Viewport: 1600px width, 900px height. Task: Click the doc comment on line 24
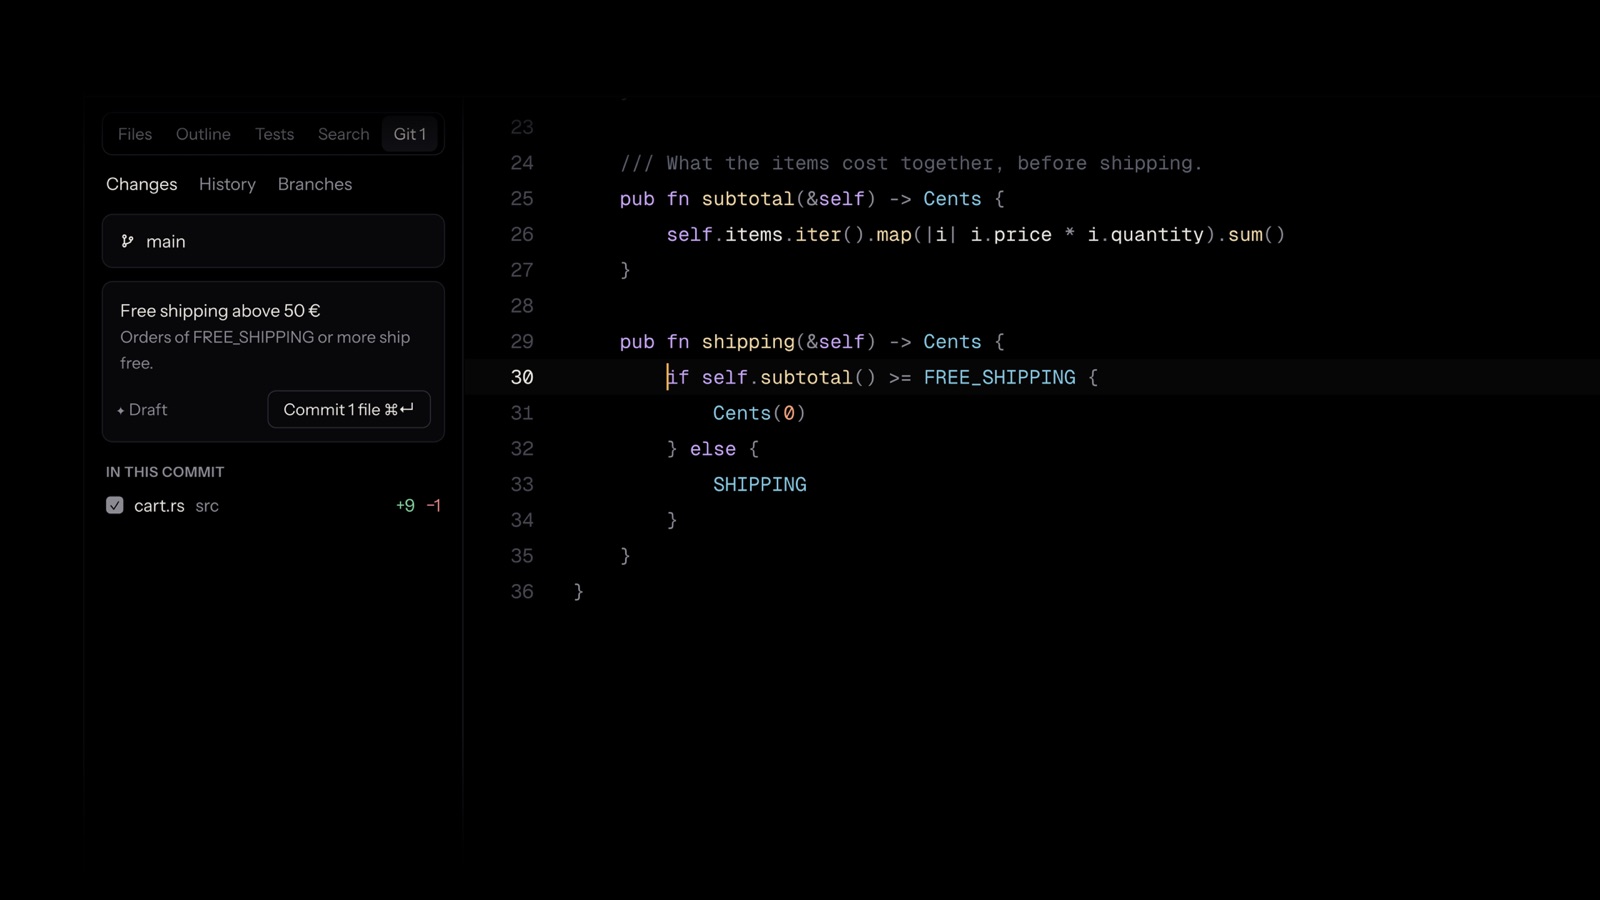click(911, 163)
